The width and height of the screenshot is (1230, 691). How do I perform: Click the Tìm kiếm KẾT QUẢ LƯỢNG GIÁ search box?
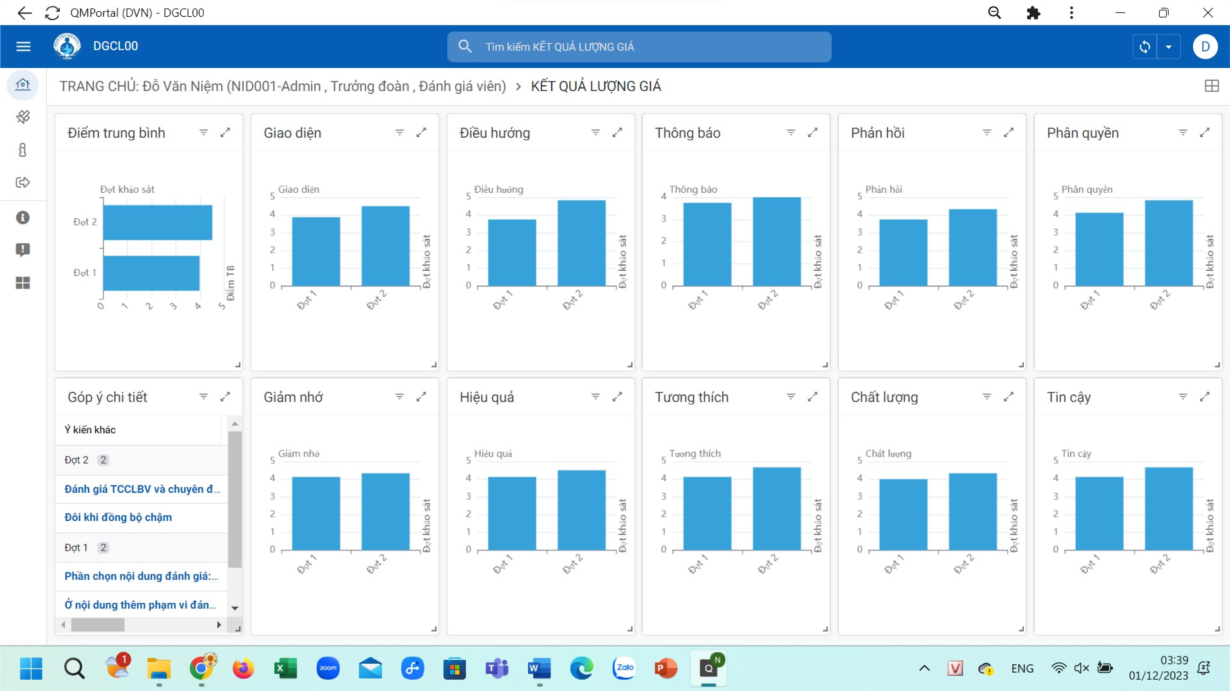click(639, 47)
